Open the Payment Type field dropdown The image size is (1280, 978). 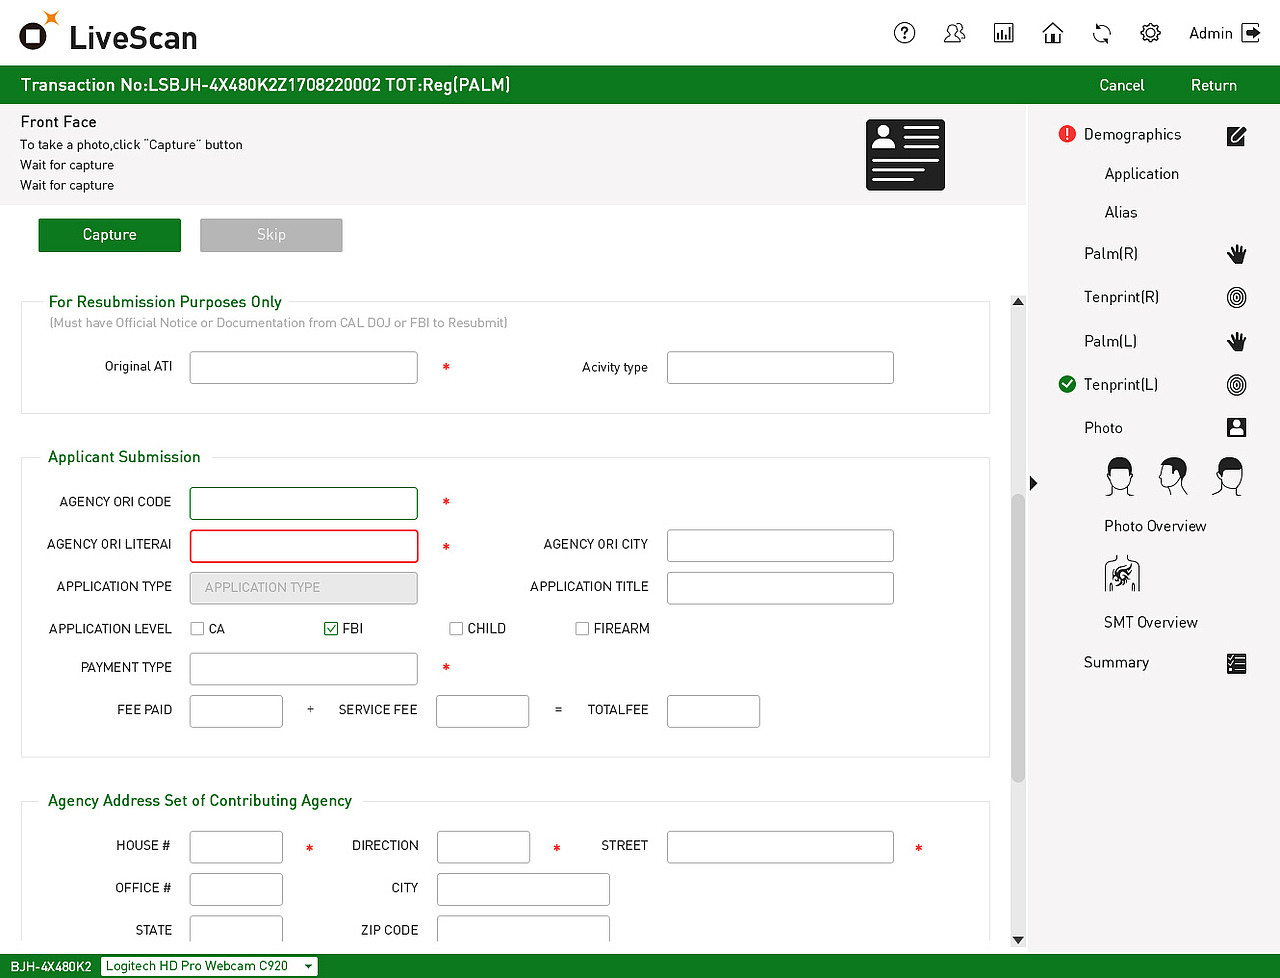pyautogui.click(x=303, y=668)
